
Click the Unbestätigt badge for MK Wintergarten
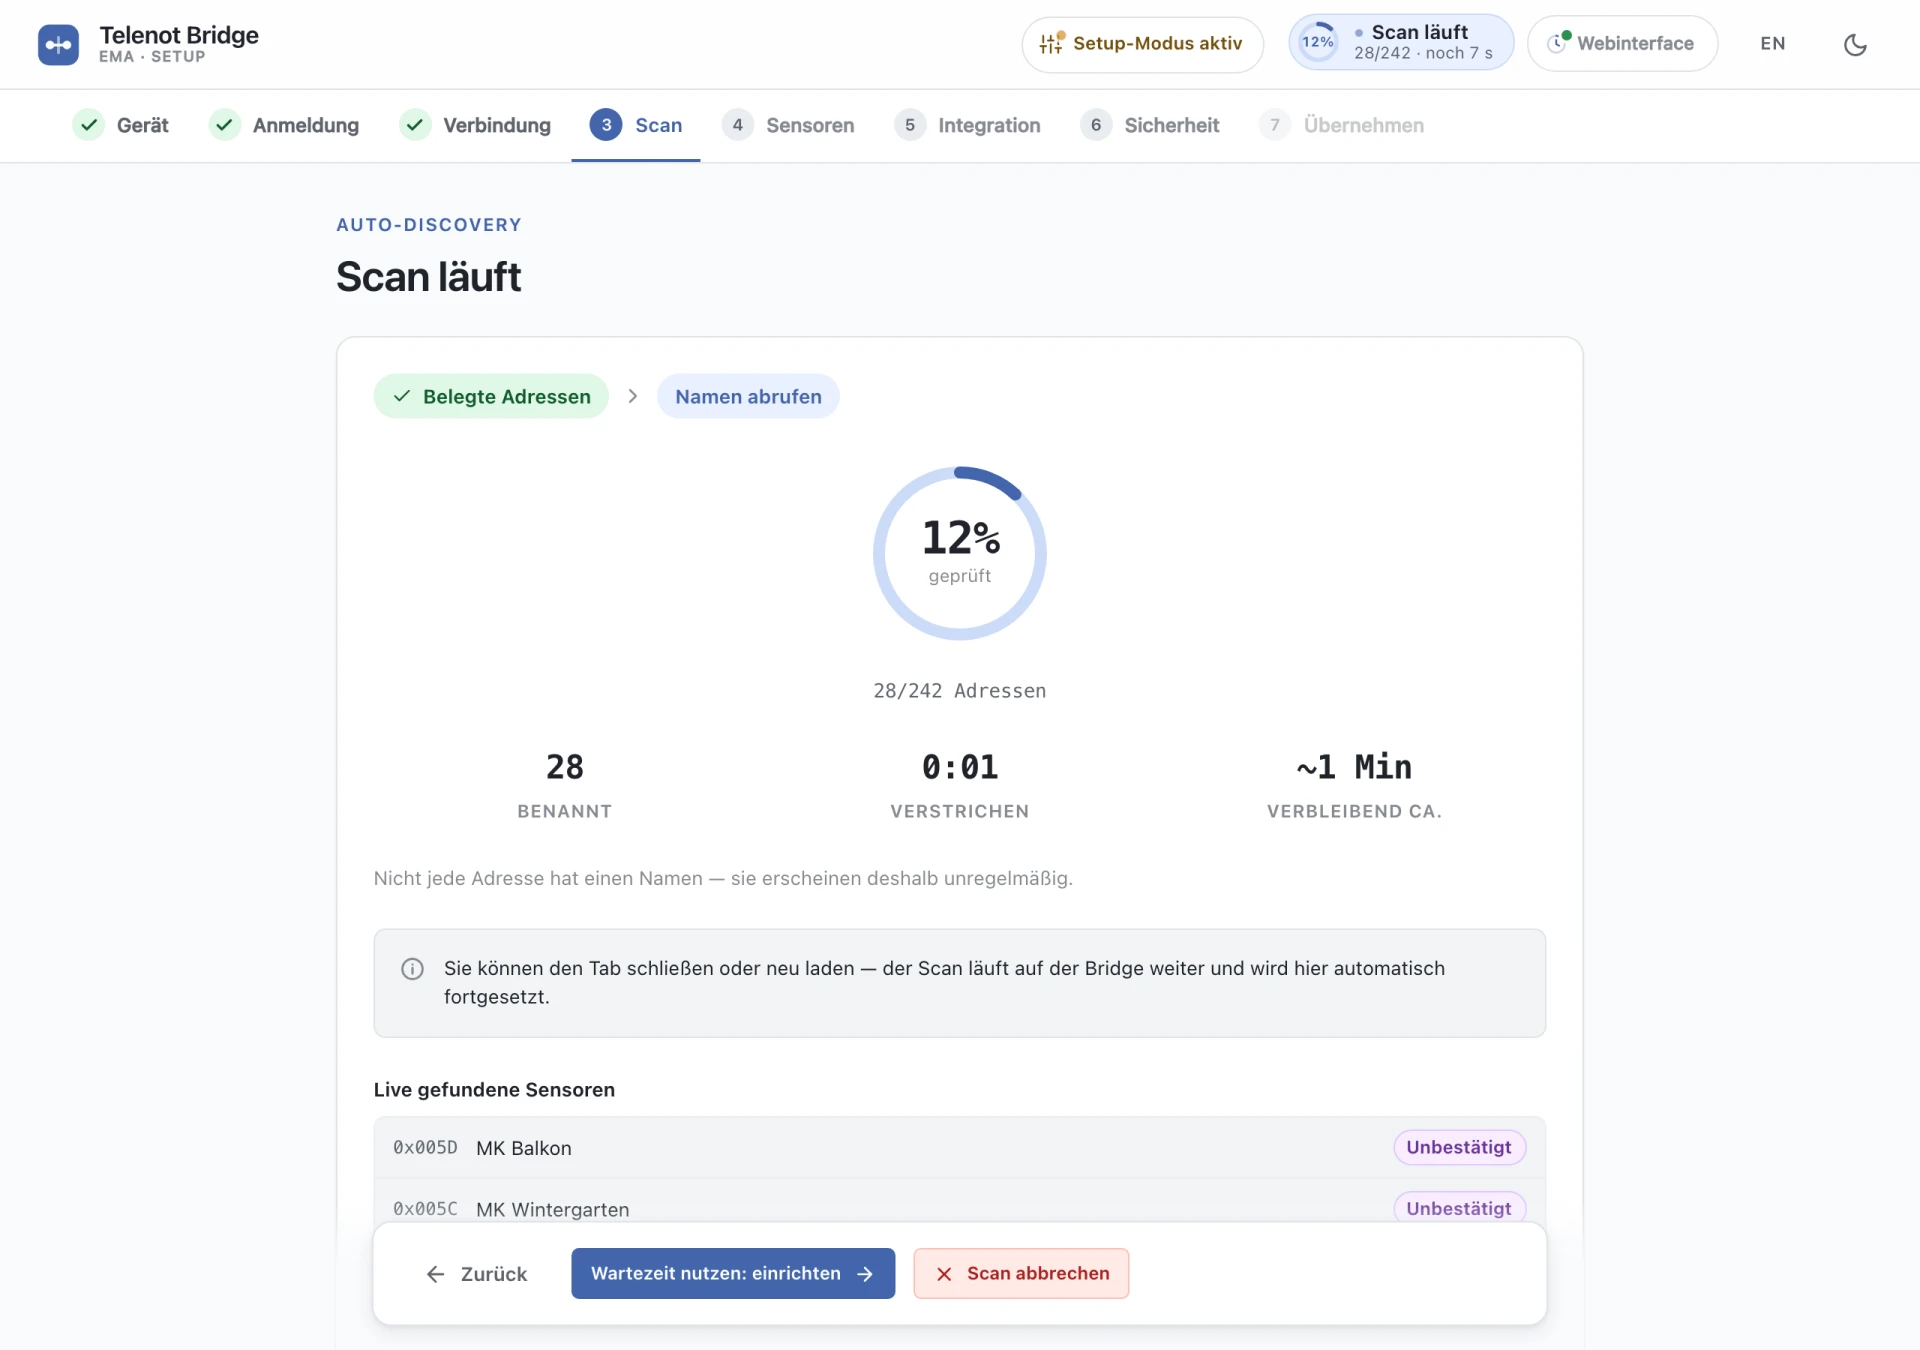tap(1459, 1207)
